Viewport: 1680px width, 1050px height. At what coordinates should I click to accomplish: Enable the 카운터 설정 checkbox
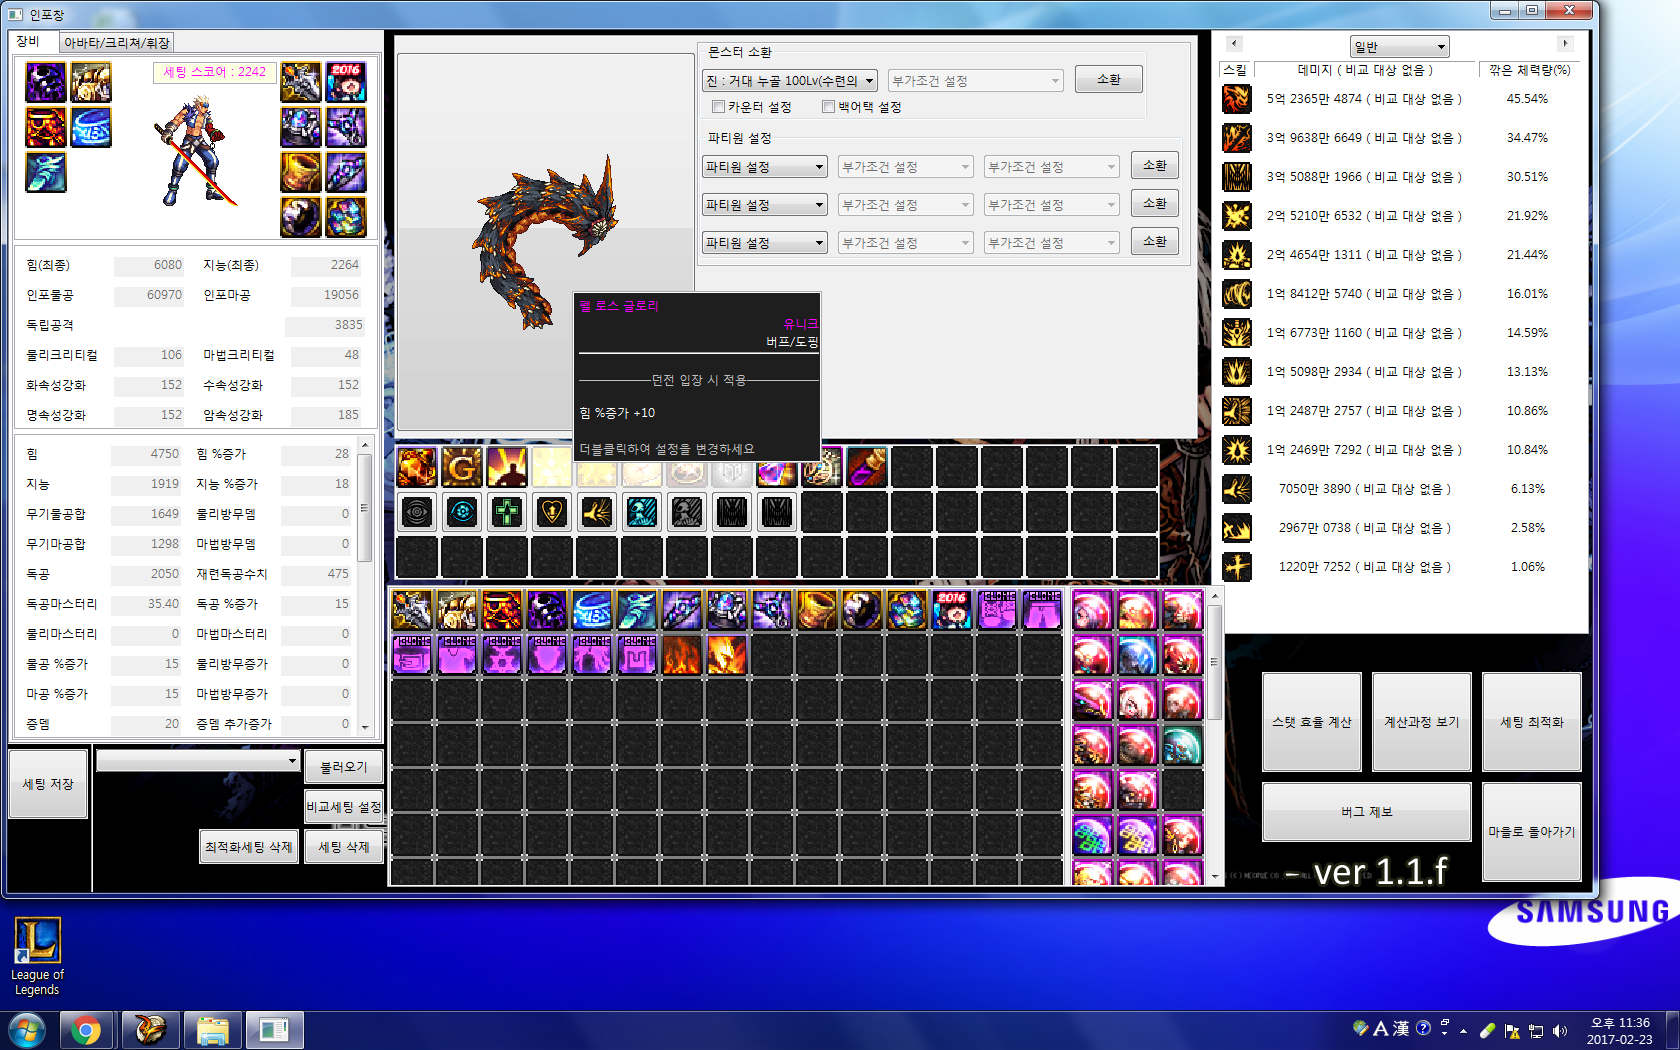[x=718, y=107]
